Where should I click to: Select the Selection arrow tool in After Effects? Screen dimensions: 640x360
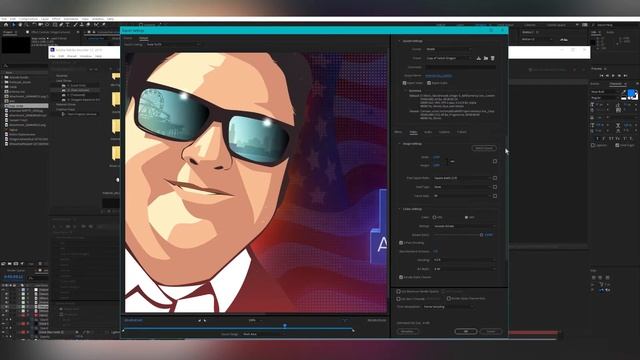point(13,25)
